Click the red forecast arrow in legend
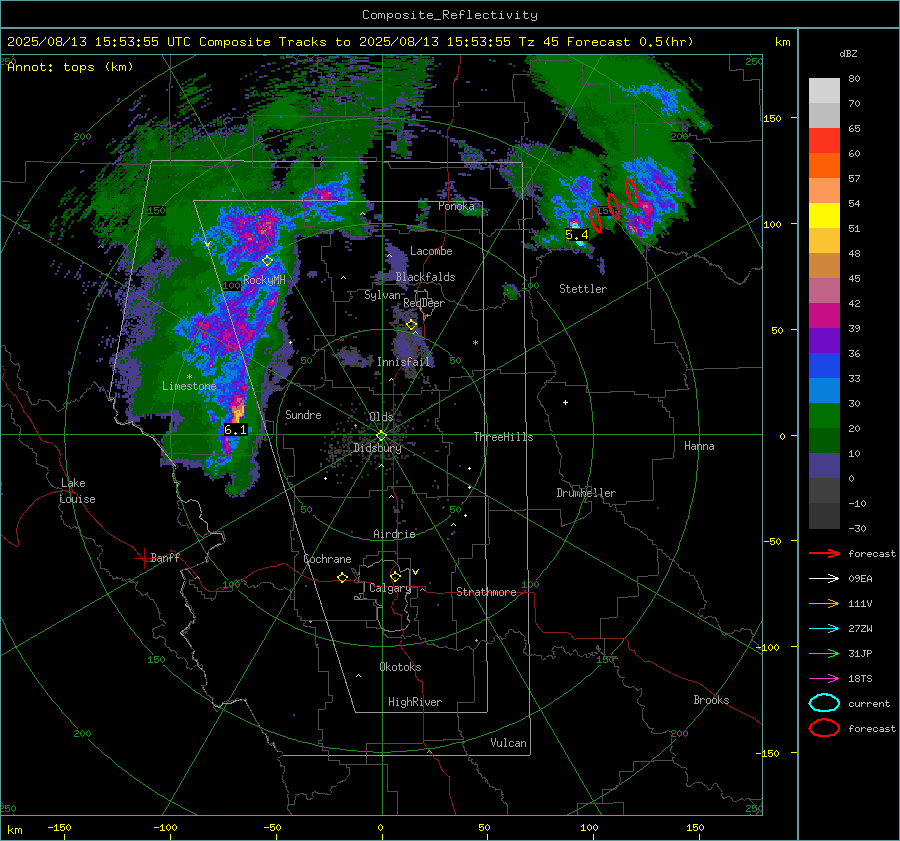900x841 pixels. [x=824, y=553]
